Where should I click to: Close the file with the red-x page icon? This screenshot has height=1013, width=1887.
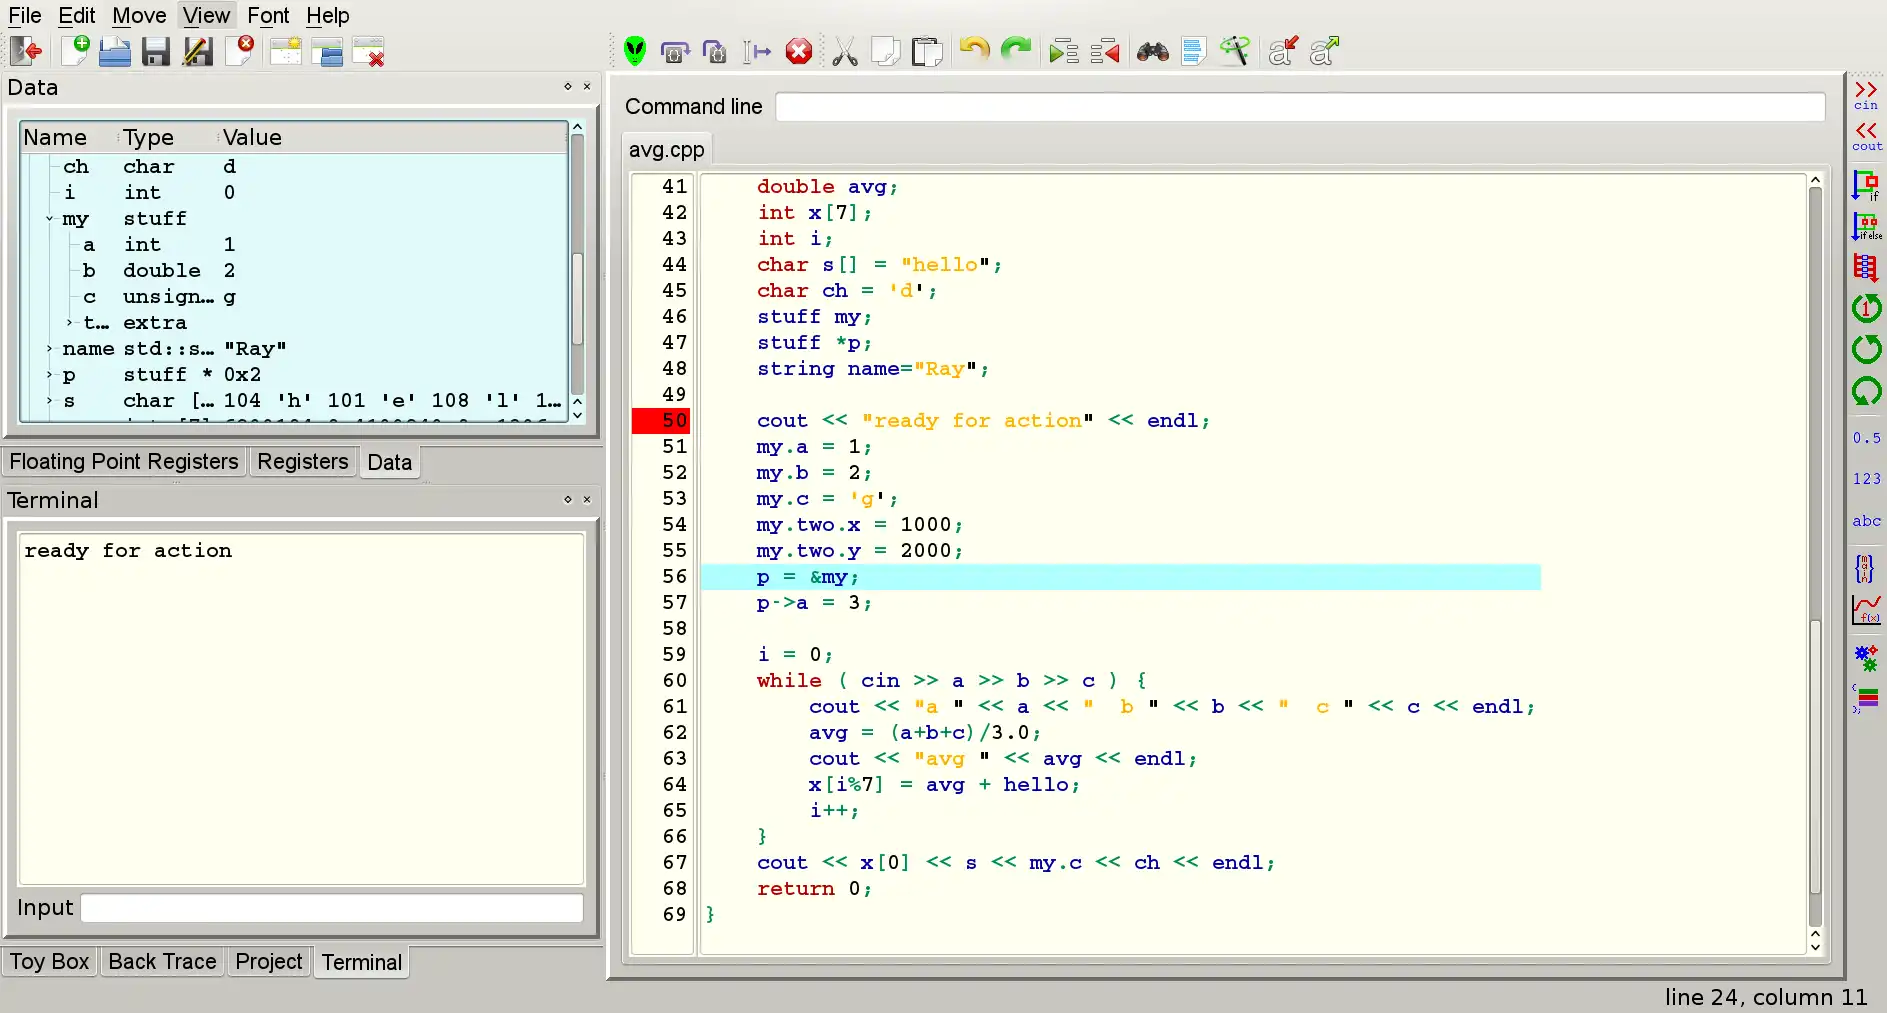(240, 51)
